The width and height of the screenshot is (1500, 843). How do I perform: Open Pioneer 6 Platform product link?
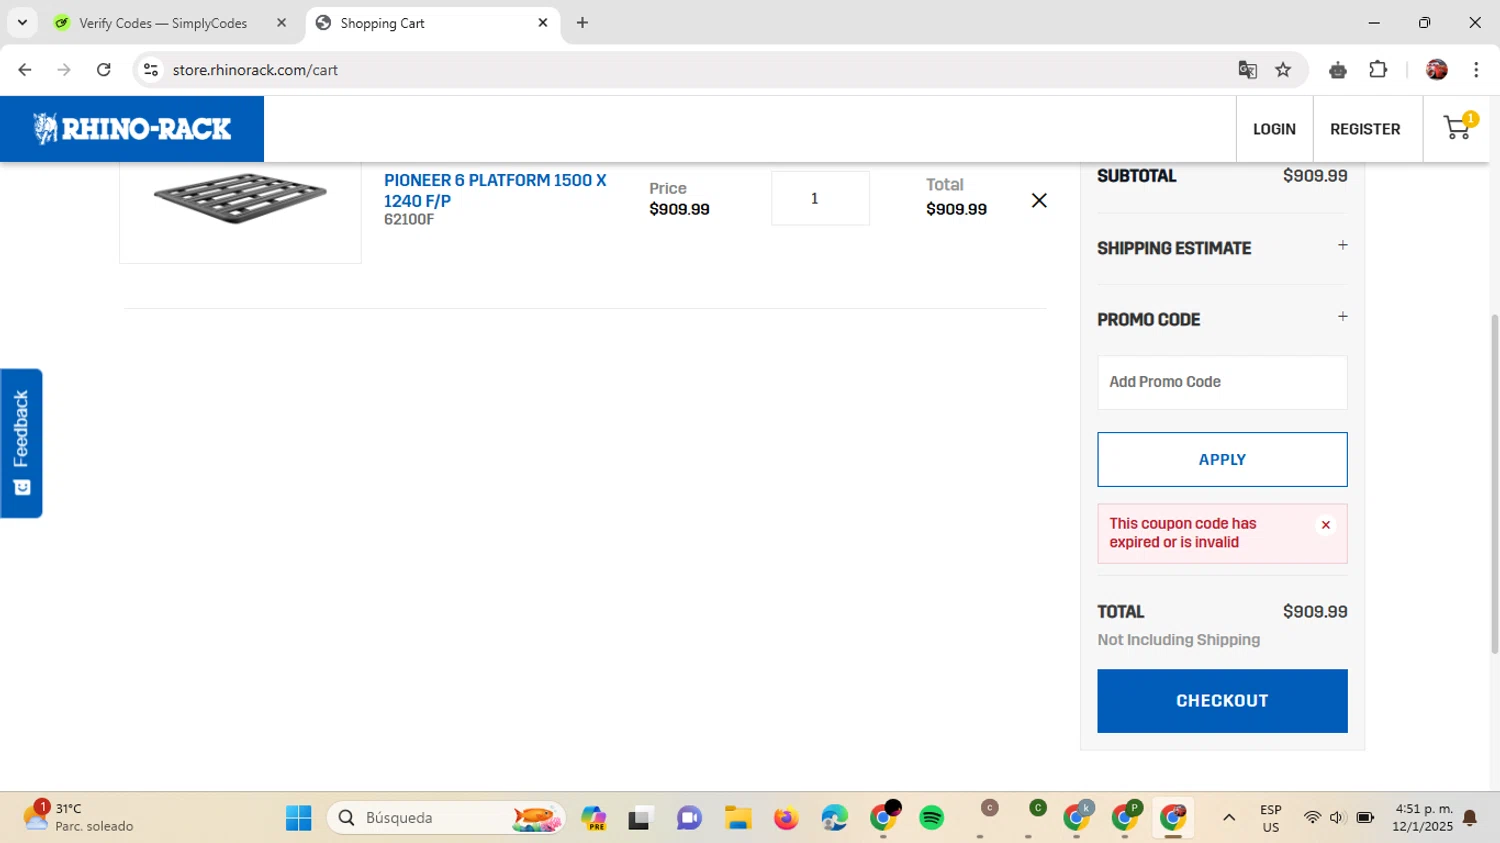coord(495,190)
